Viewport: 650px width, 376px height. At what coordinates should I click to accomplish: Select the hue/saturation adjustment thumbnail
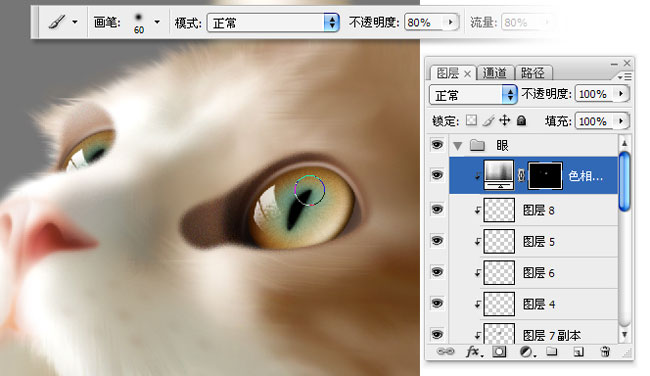coord(499,175)
